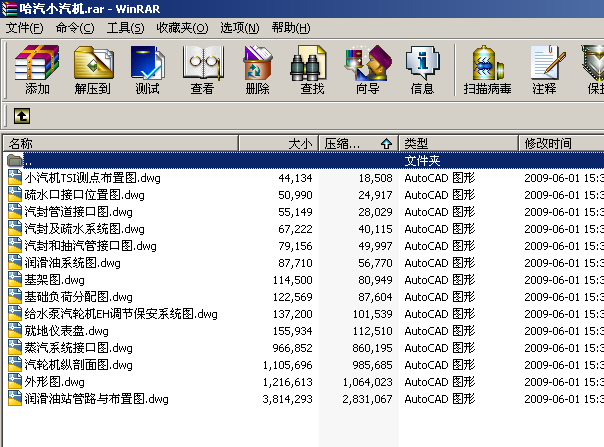The width and height of the screenshot is (604, 447).
Task: Click icon of 汽封和抽汽管接口图.dwg
Action: pyautogui.click(x=15, y=245)
